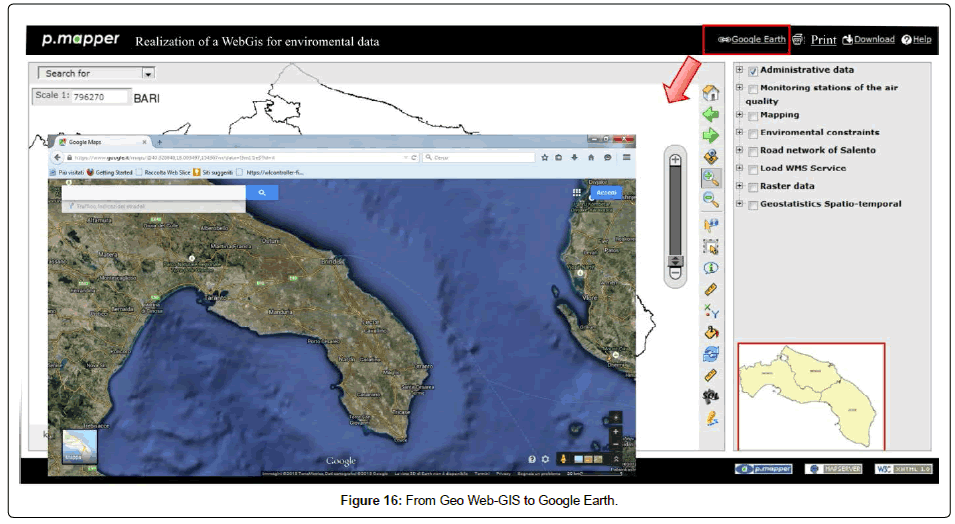Image resolution: width=955 pixels, height=524 pixels.
Task: Open Google Maps settings gear
Action: 545,459
